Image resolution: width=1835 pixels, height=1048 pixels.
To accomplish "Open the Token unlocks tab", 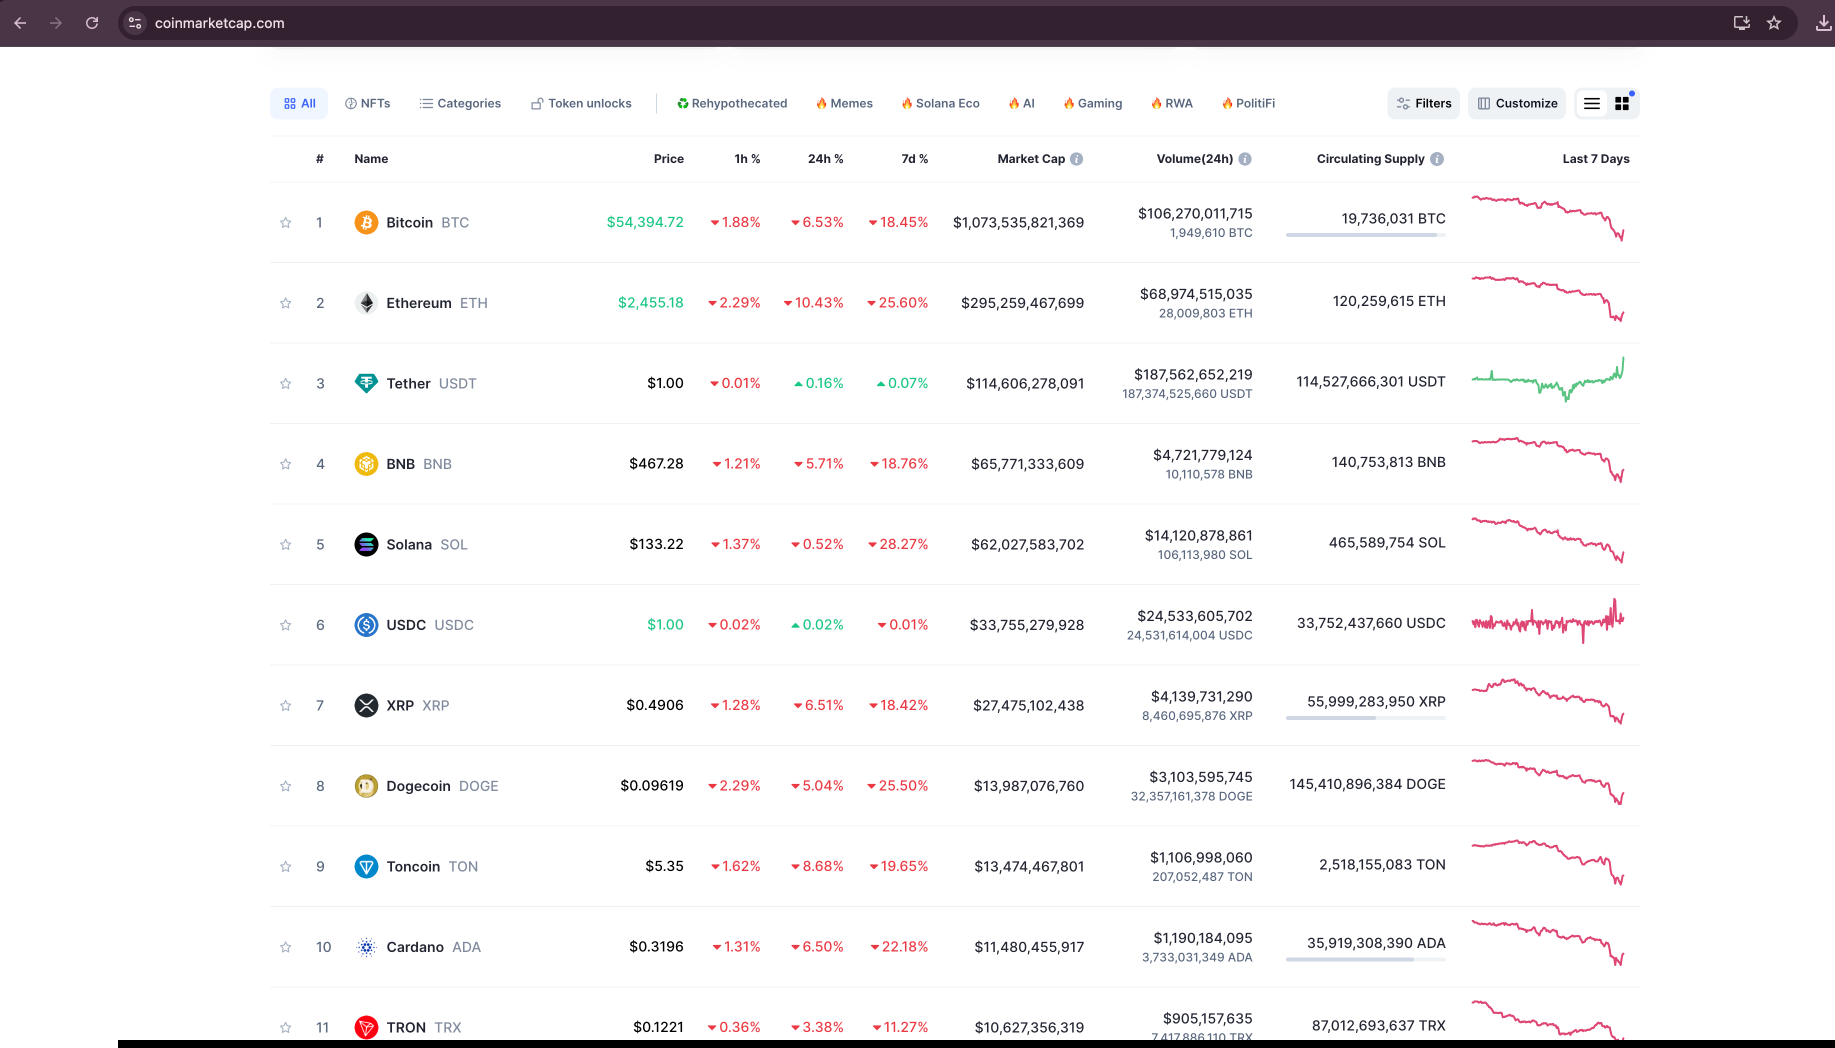I will click(581, 103).
